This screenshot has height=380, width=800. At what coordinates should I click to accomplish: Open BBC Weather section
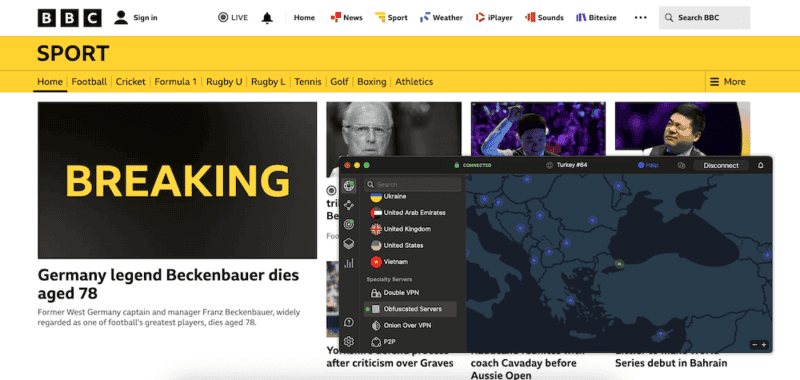441,18
